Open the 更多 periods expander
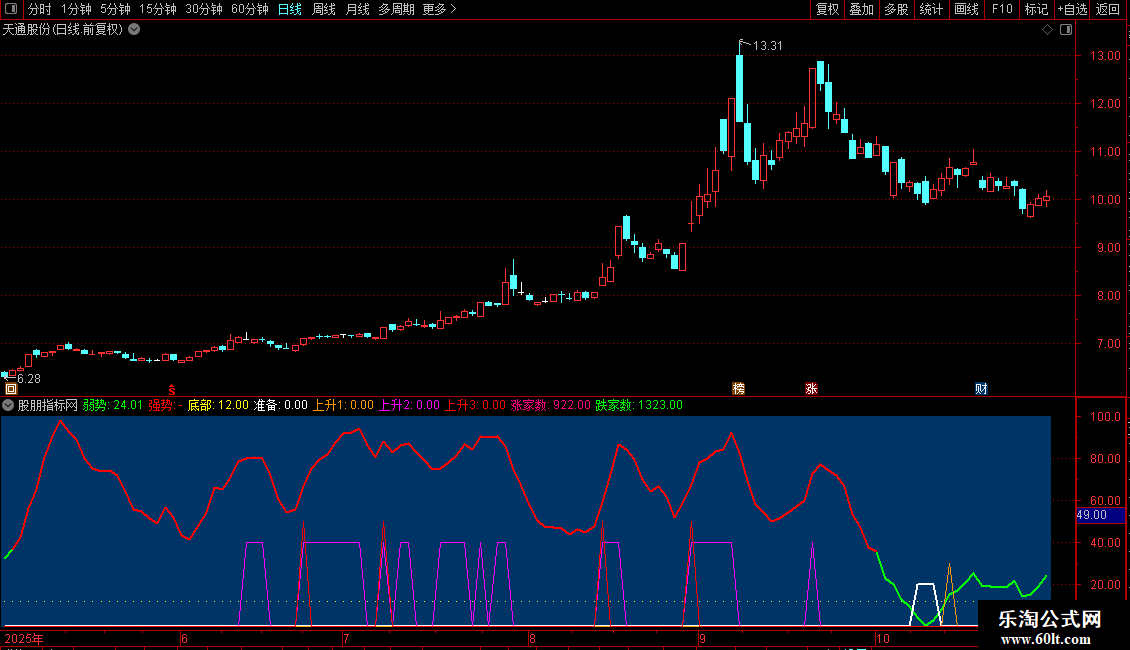 coord(439,10)
